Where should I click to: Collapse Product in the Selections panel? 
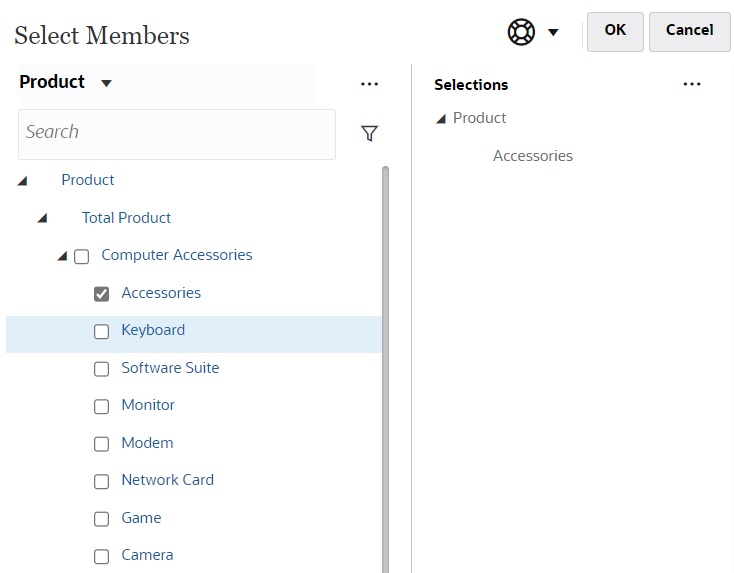(x=440, y=119)
